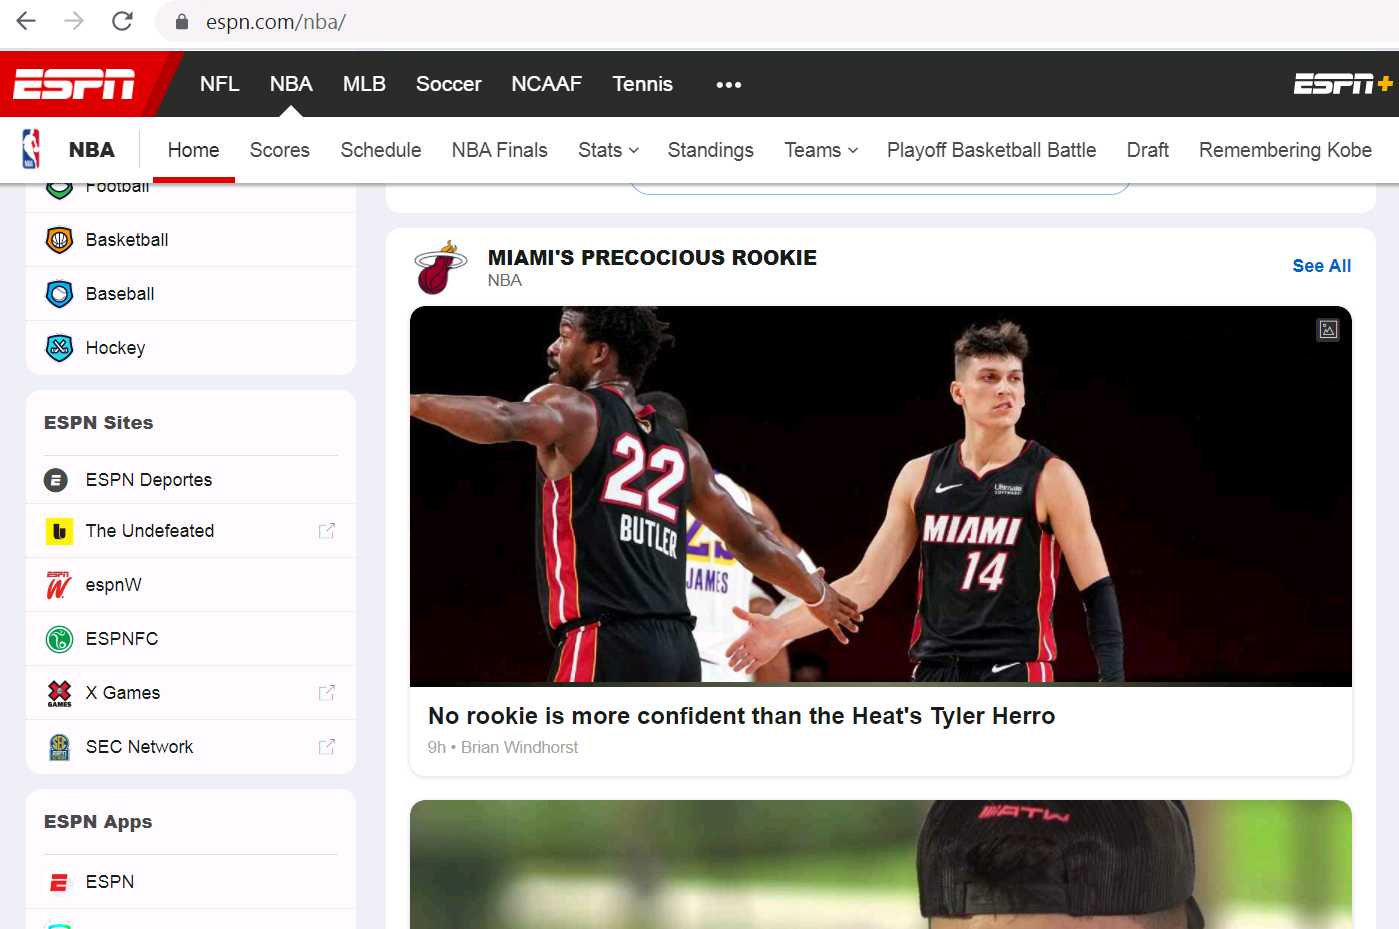This screenshot has height=929, width=1399.
Task: Select NBA in top navigation
Action: click(x=291, y=84)
